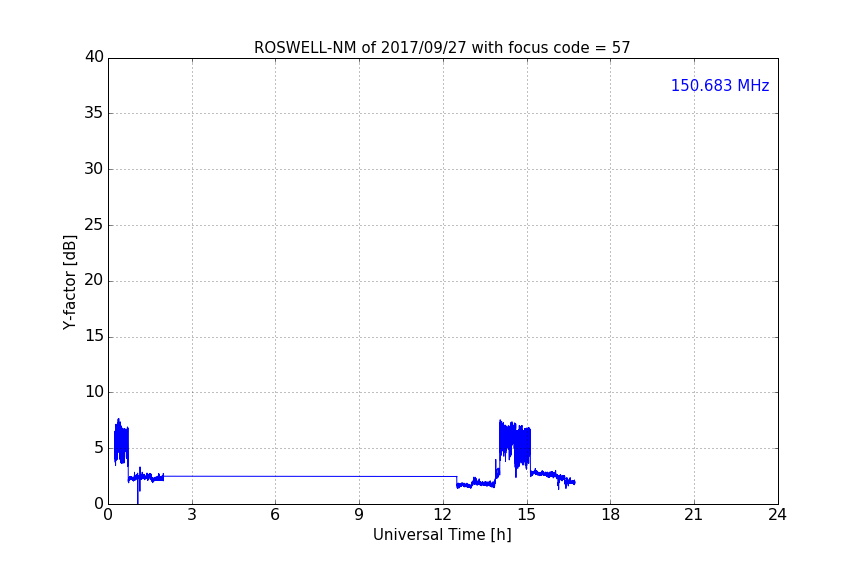Click the y-axis tick label '5'
864x576 pixels.
(99, 448)
